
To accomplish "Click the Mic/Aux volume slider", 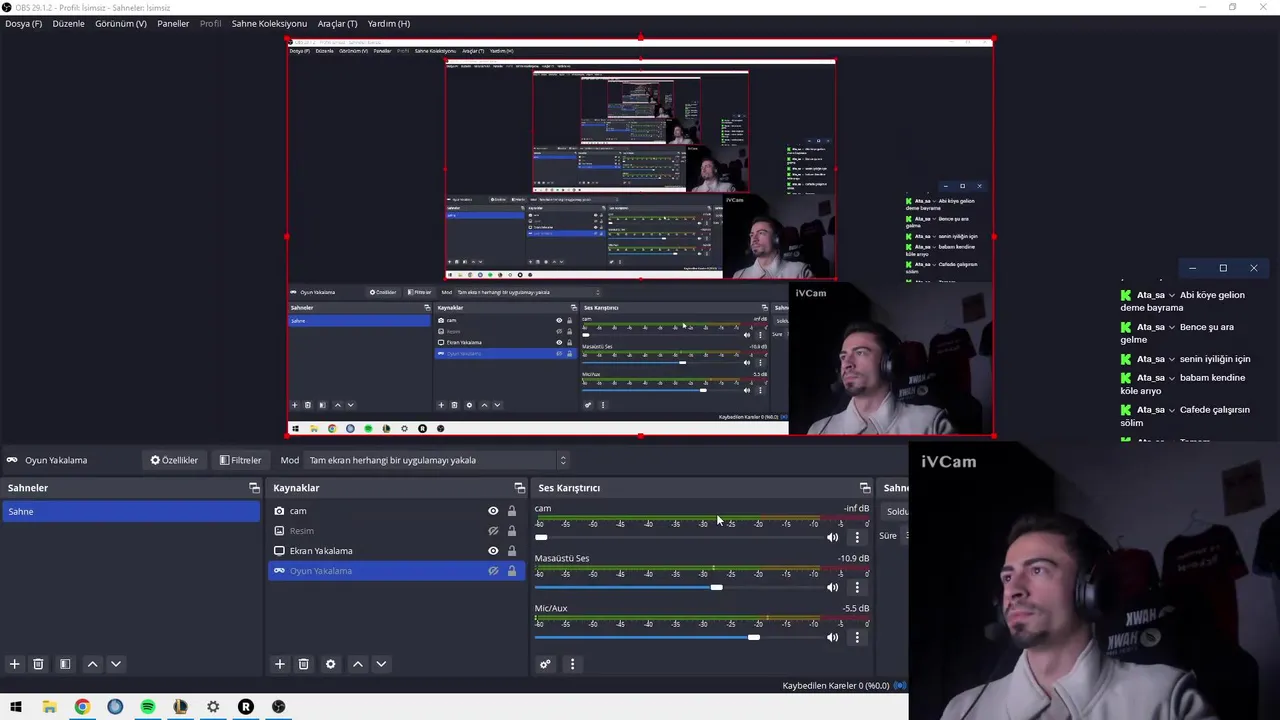I will pyautogui.click(x=677, y=637).
